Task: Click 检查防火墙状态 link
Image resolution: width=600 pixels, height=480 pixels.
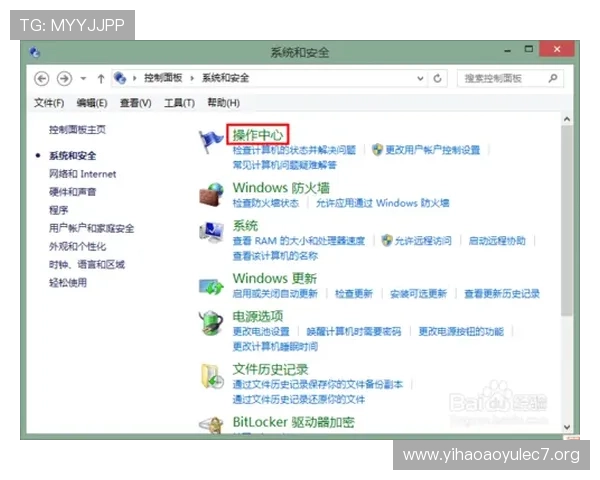Action: 266,203
